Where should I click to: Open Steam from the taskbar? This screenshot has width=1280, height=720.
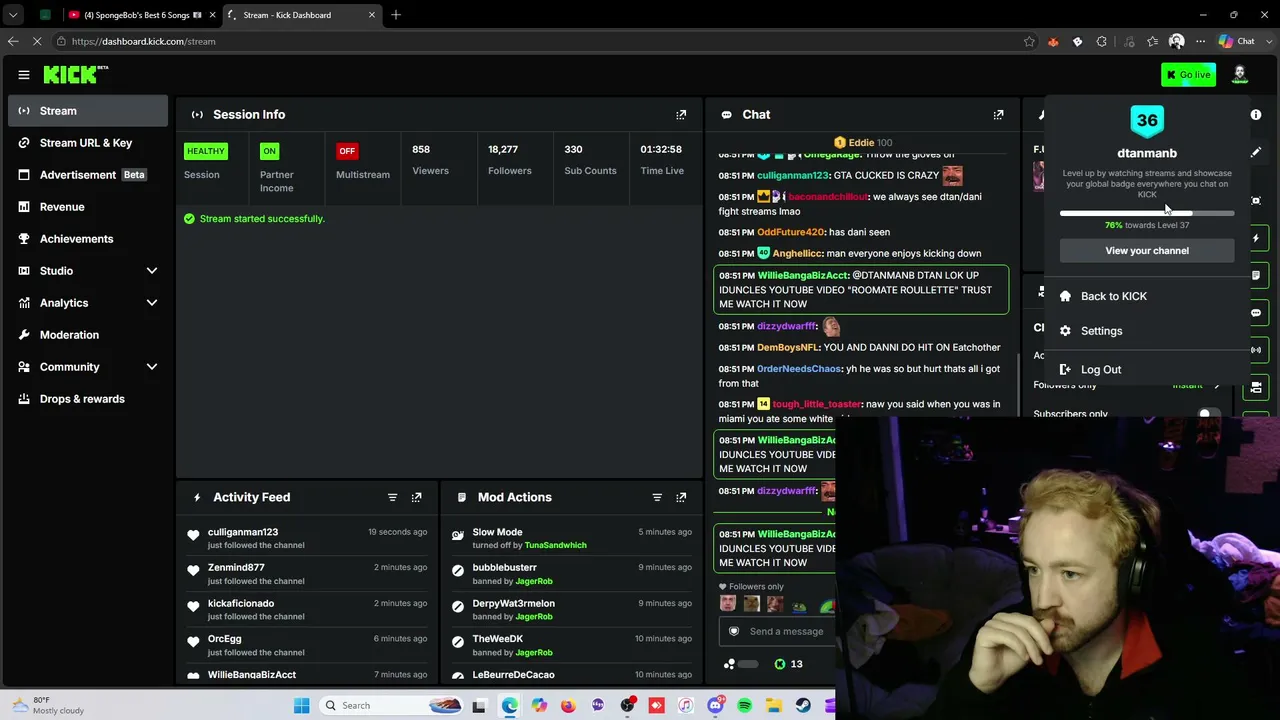[x=803, y=706]
